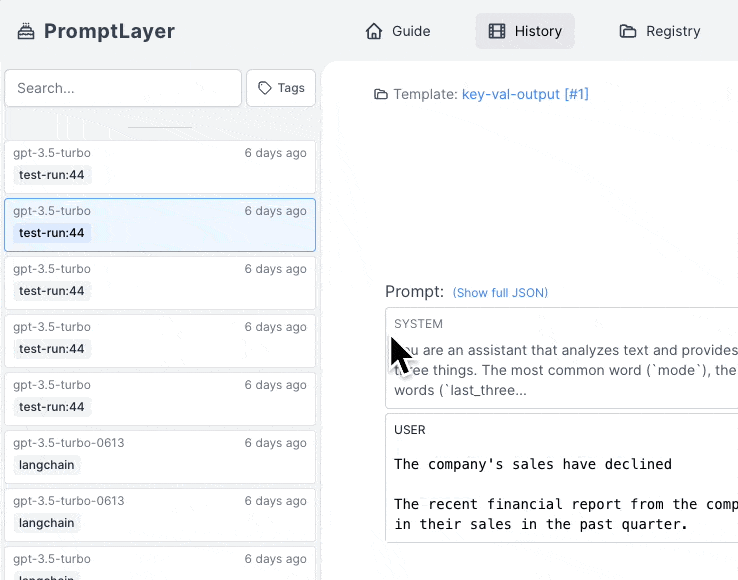Click the PromptLayer cake logo icon

[26, 32]
